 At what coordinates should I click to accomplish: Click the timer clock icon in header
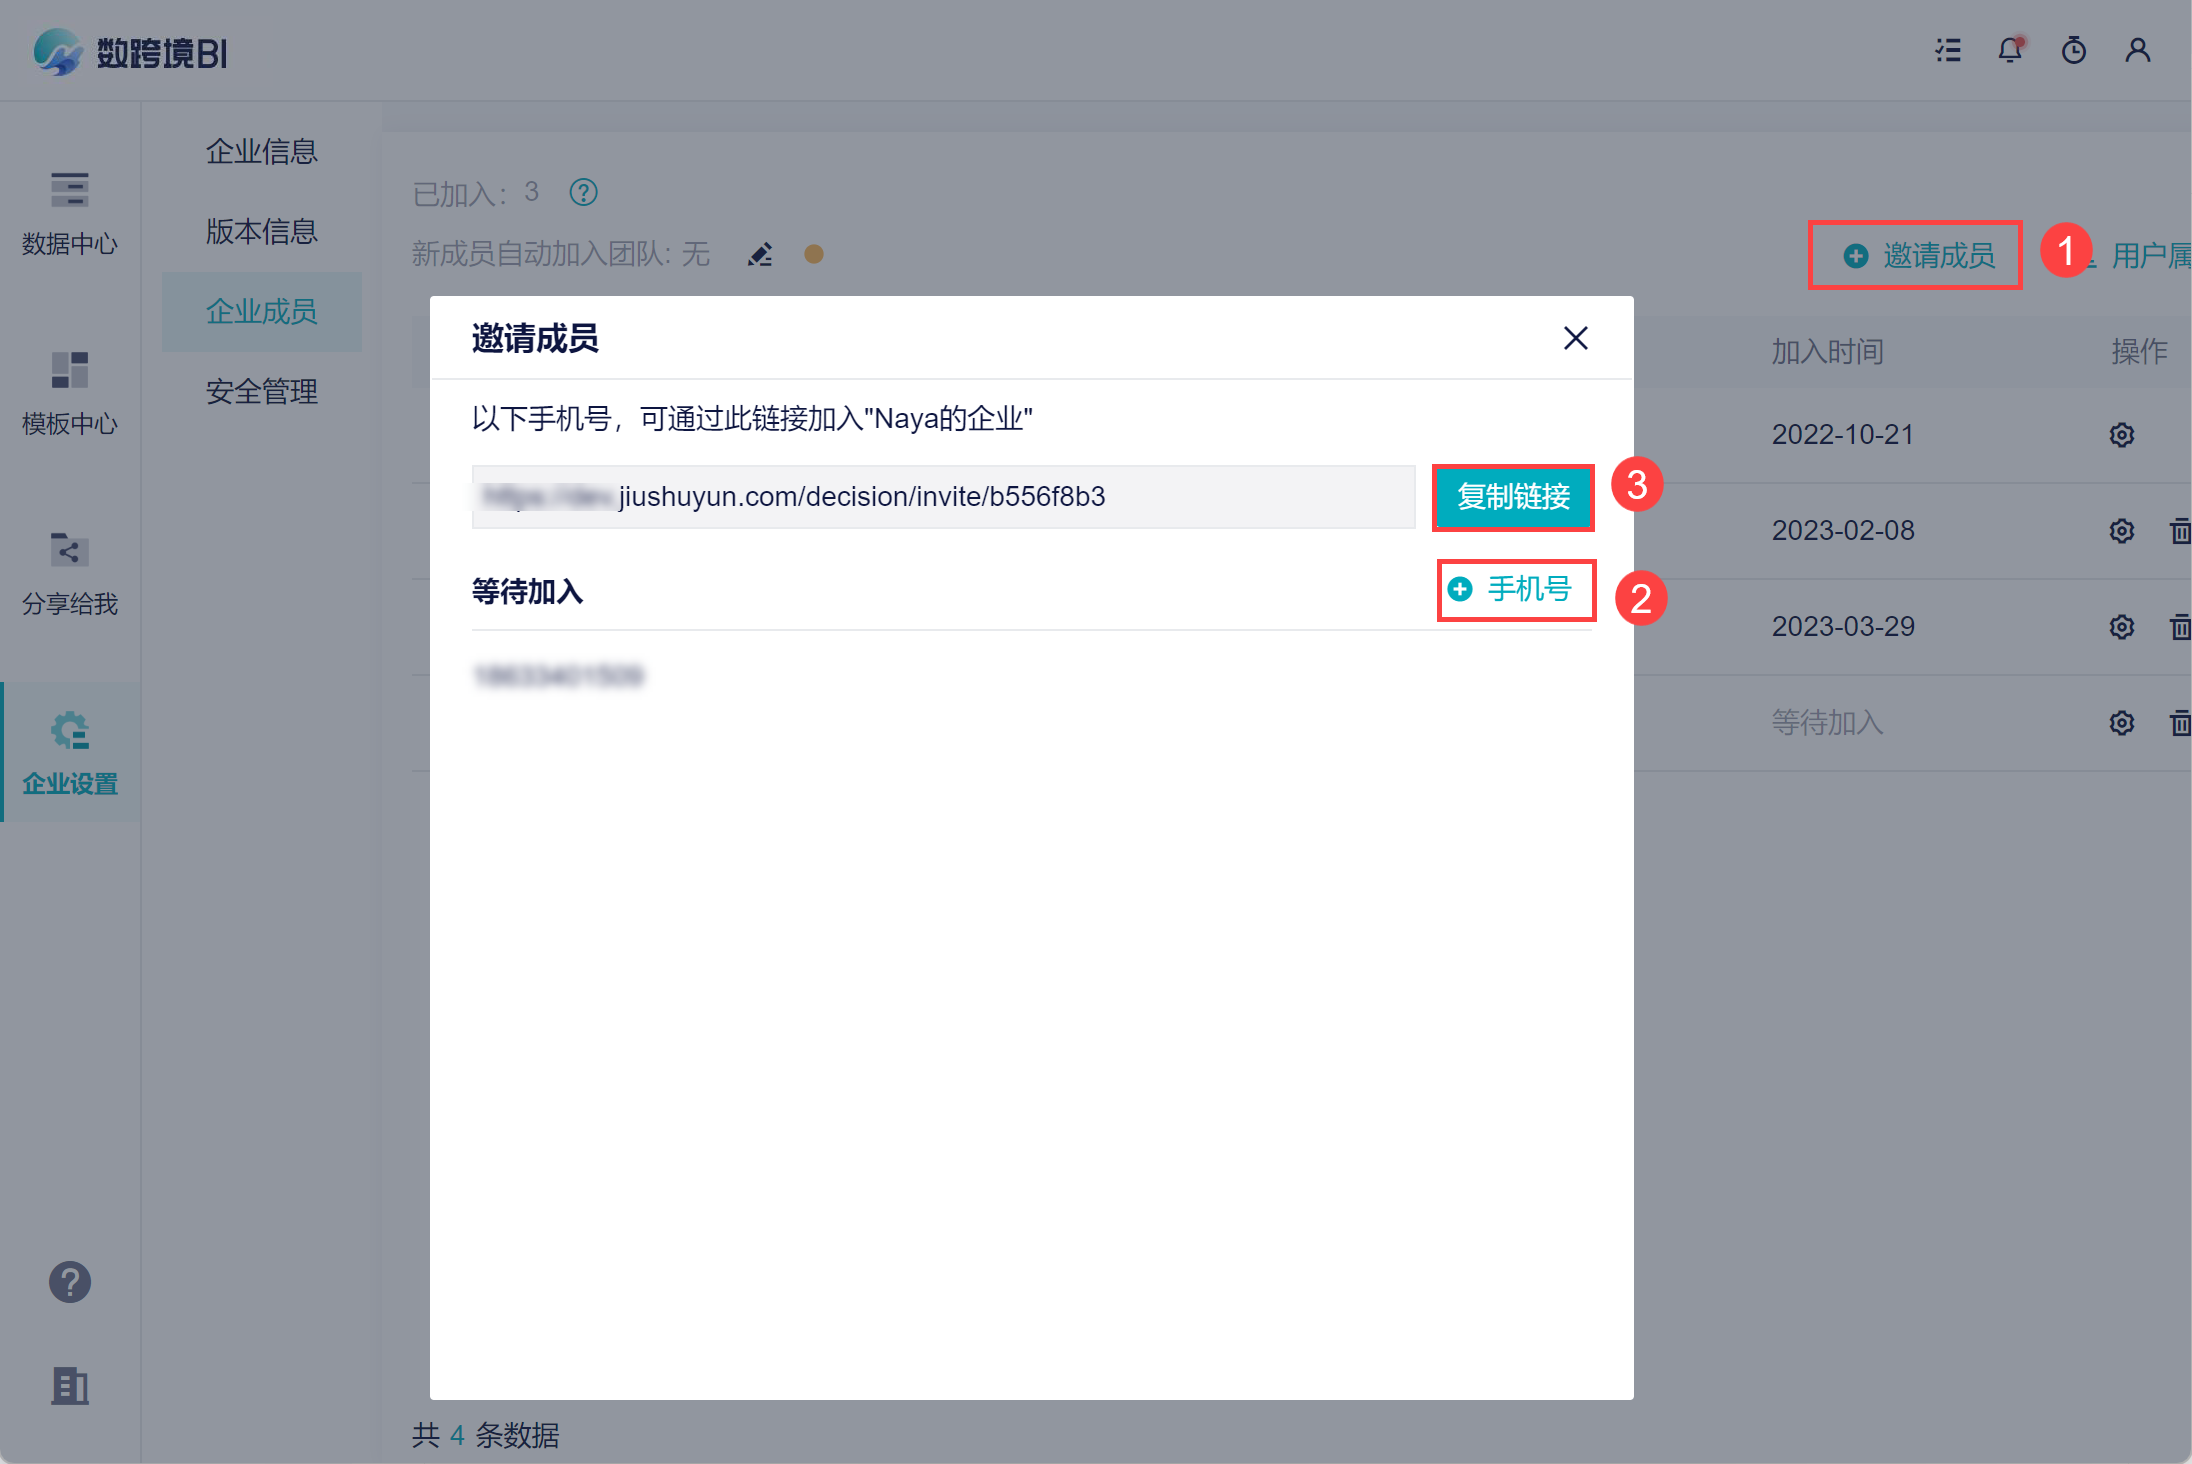click(x=2074, y=50)
